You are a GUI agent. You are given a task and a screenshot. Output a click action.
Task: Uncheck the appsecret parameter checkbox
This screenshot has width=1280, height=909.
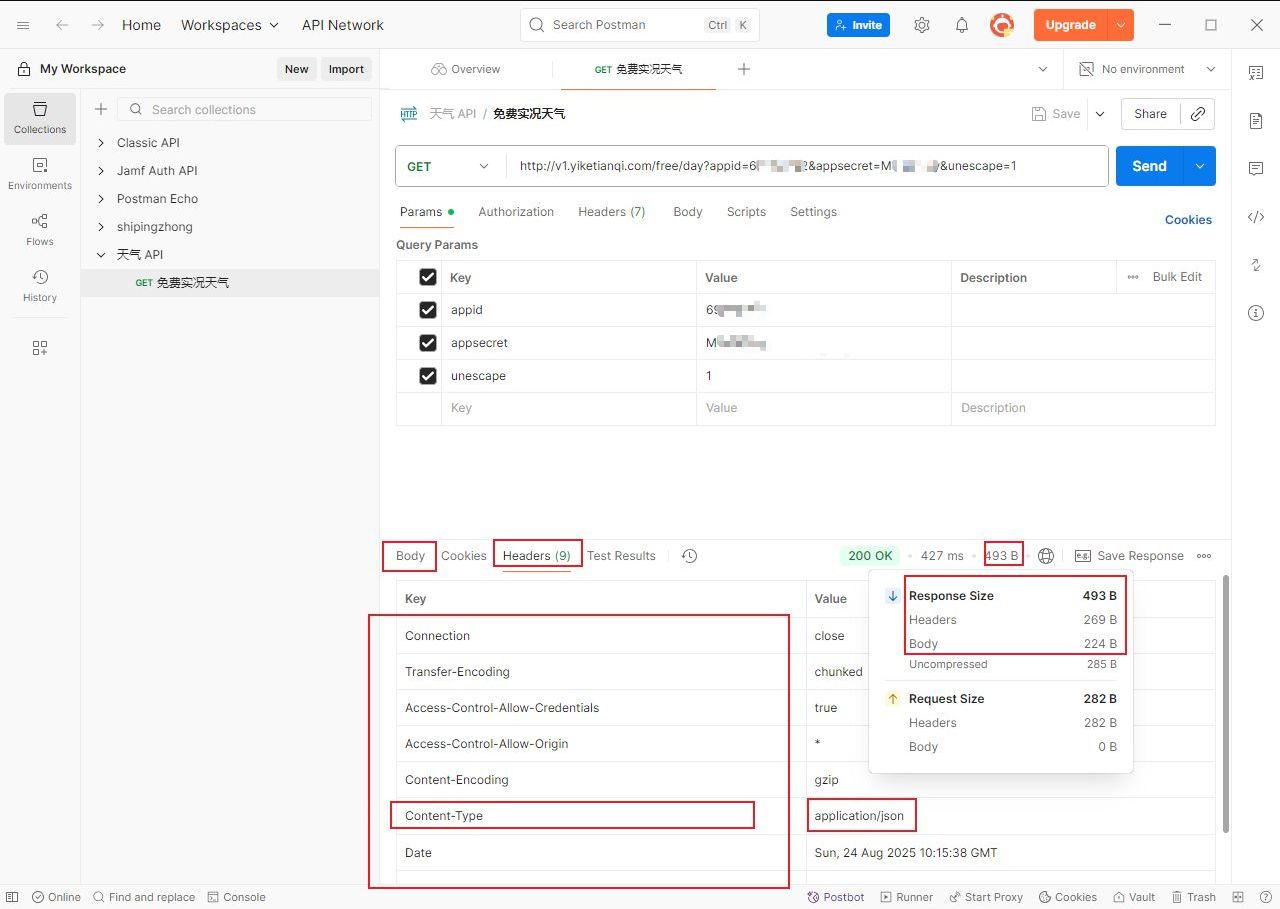coord(428,343)
